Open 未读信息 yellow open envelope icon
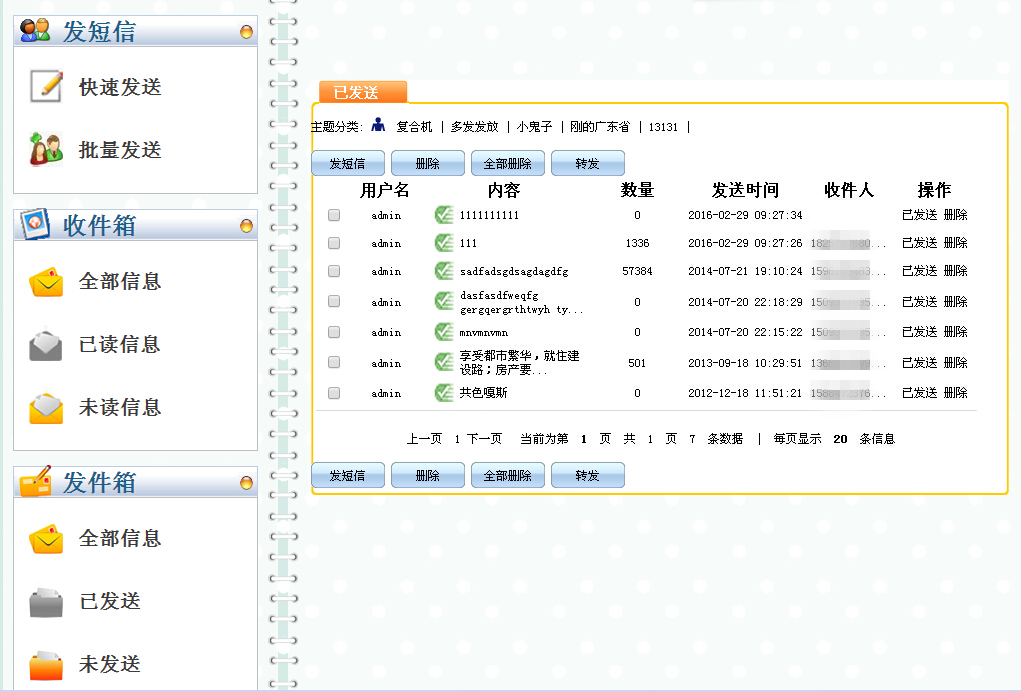The image size is (1021, 692). click(46, 408)
